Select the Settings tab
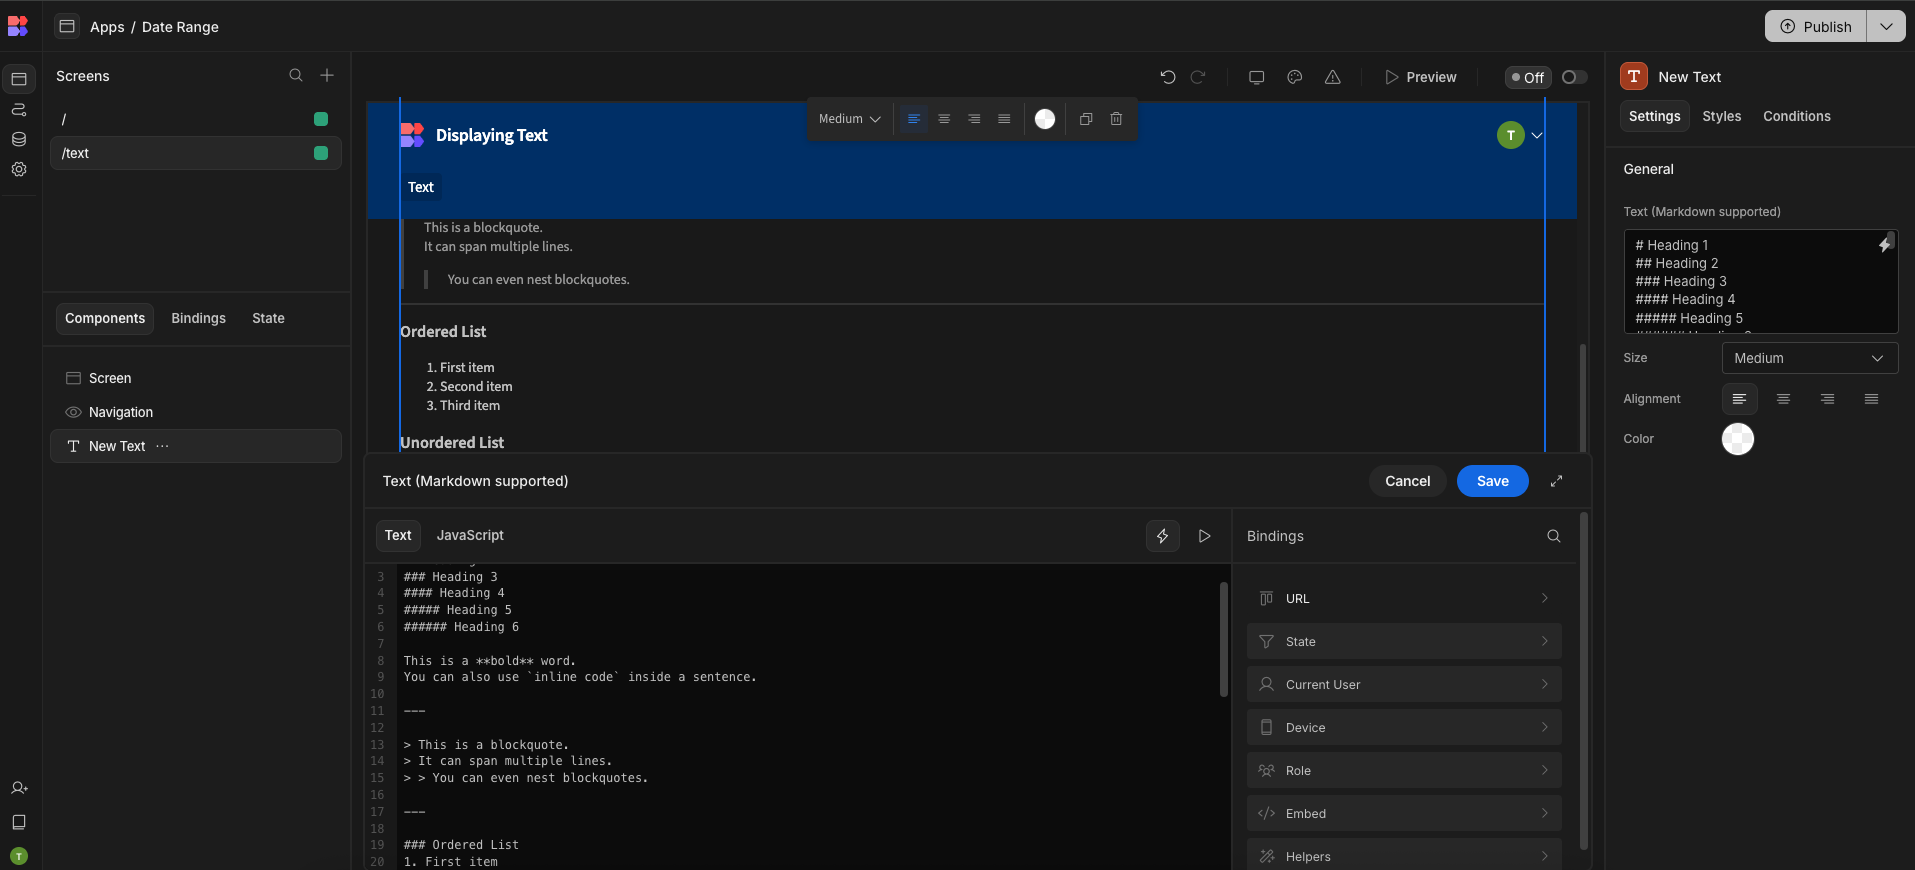 pyautogui.click(x=1654, y=116)
